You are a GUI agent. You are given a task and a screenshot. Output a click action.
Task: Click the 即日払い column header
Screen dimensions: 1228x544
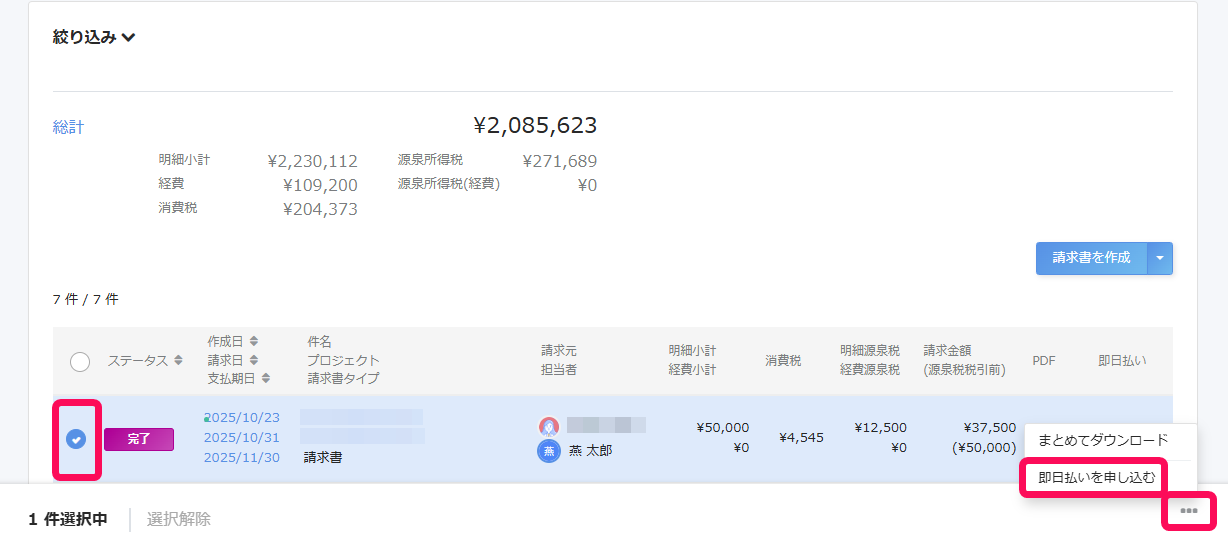pos(1122,360)
